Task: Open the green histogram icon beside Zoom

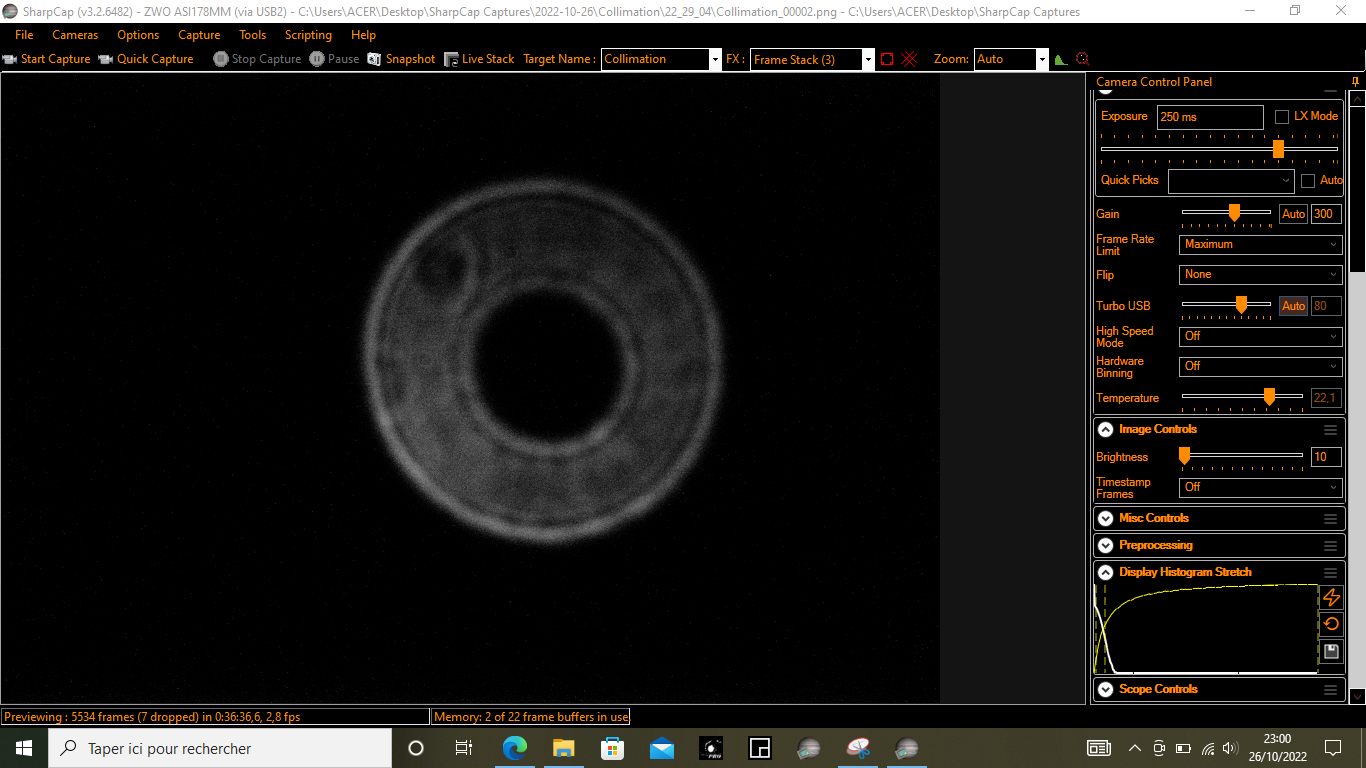Action: tap(1061, 59)
